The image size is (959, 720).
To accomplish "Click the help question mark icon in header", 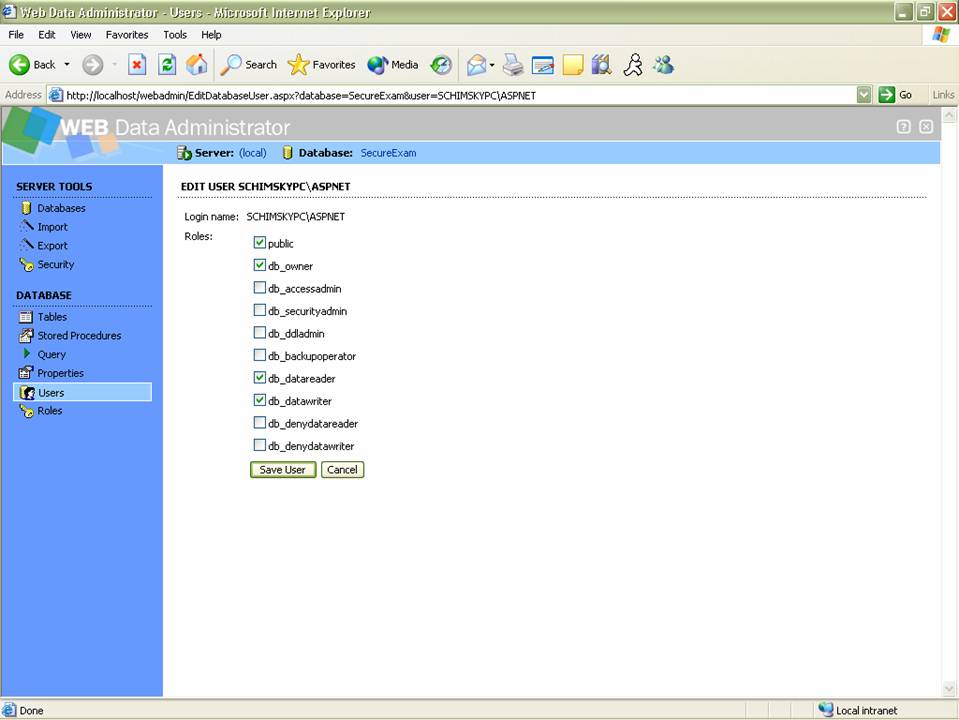I will point(903,127).
